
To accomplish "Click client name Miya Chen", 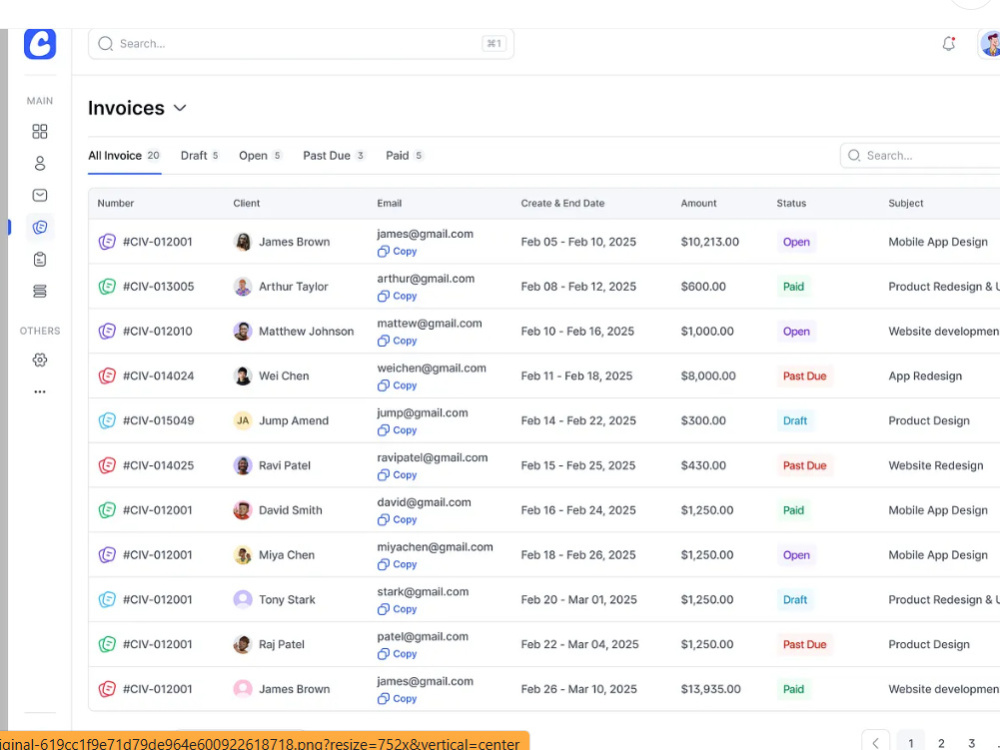I will point(286,555).
